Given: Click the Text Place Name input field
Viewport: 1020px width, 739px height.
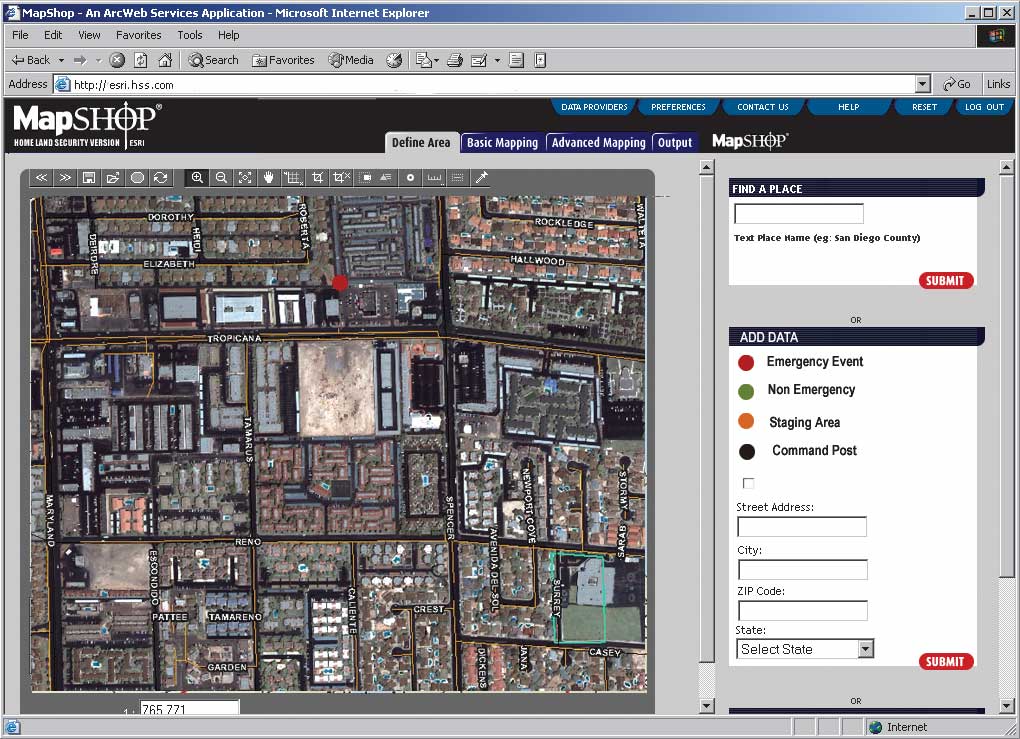Looking at the screenshot, I should point(798,213).
